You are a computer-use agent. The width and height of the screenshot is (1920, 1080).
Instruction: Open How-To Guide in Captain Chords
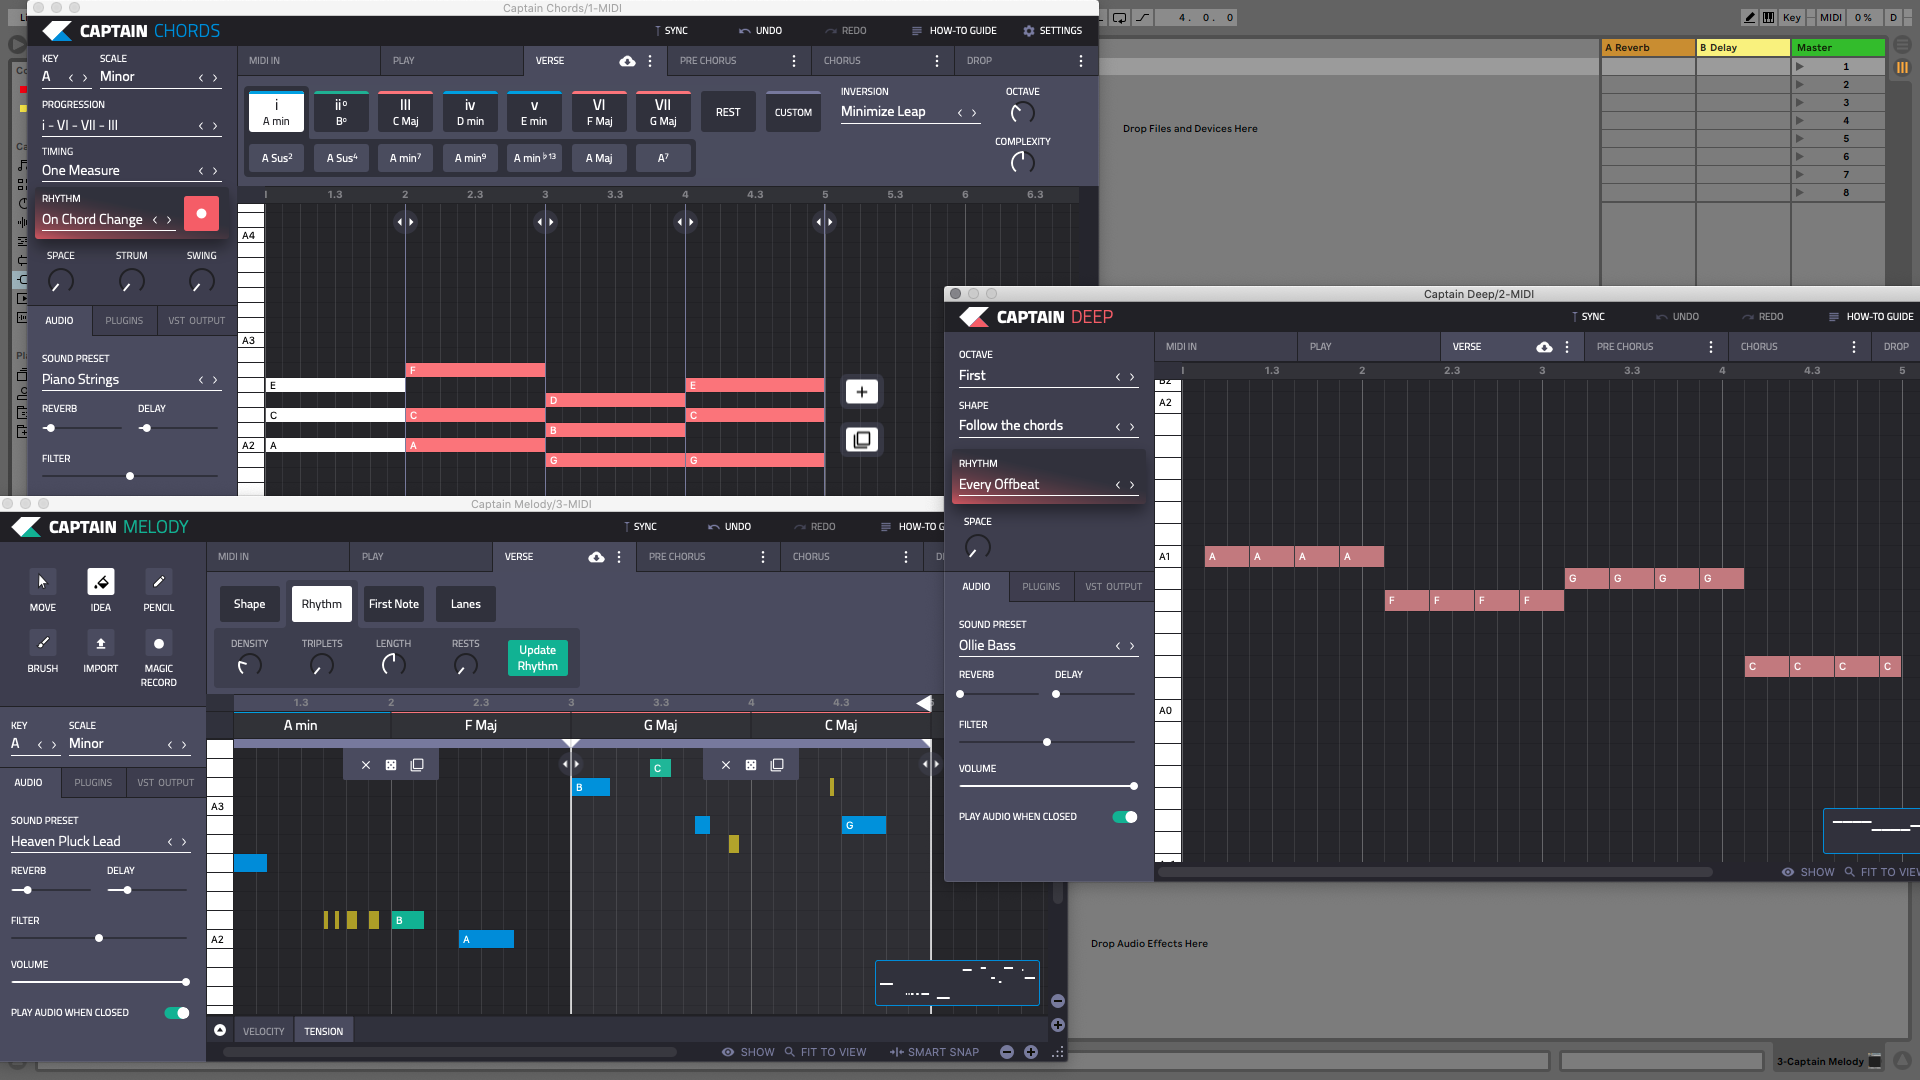[954, 31]
